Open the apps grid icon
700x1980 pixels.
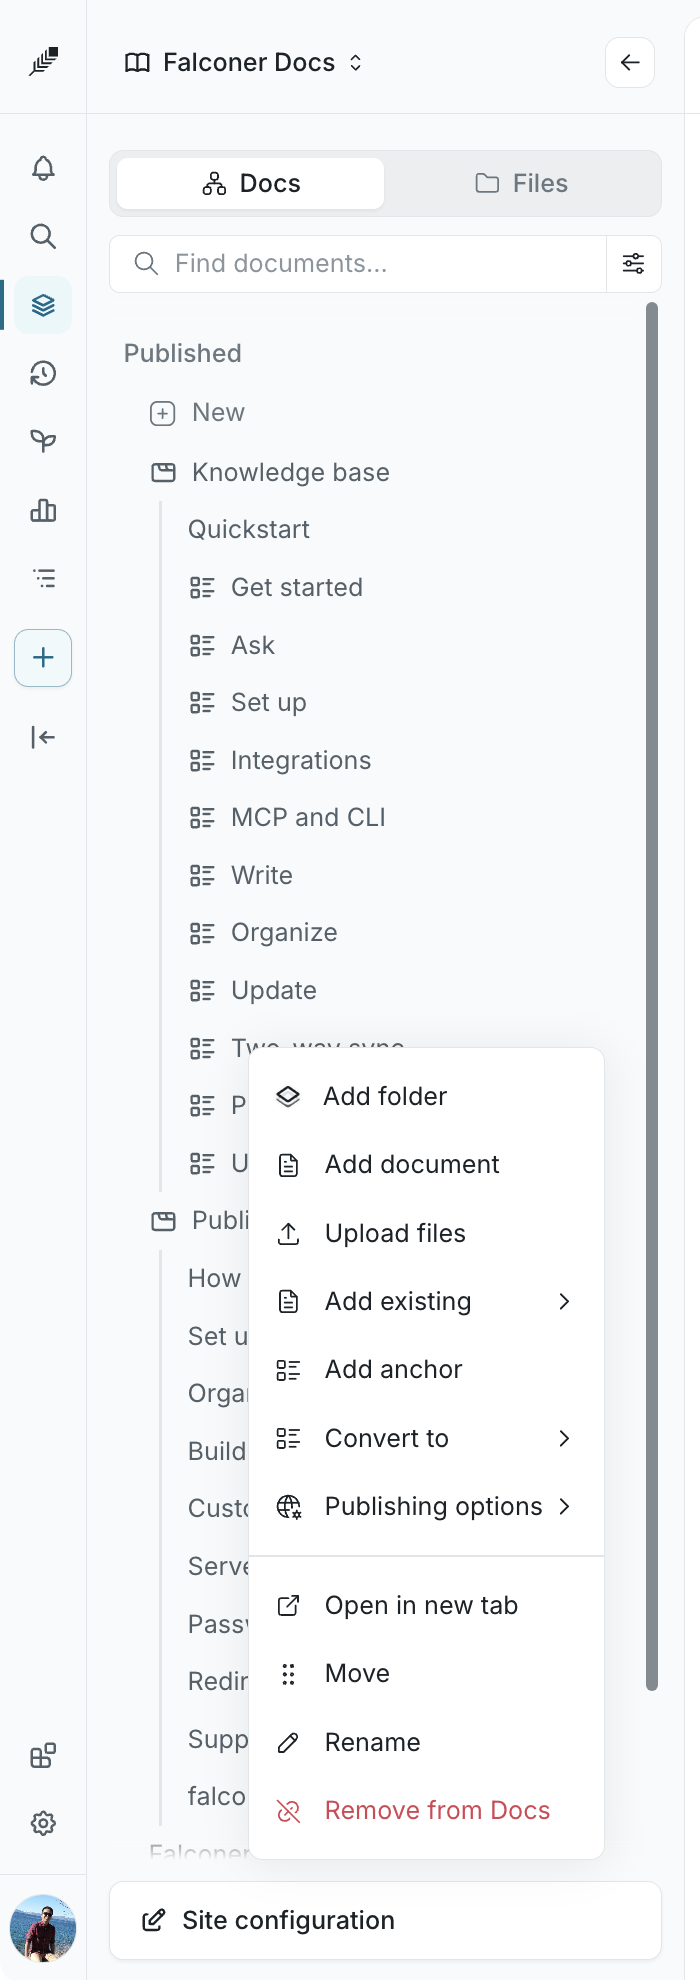(x=43, y=1756)
